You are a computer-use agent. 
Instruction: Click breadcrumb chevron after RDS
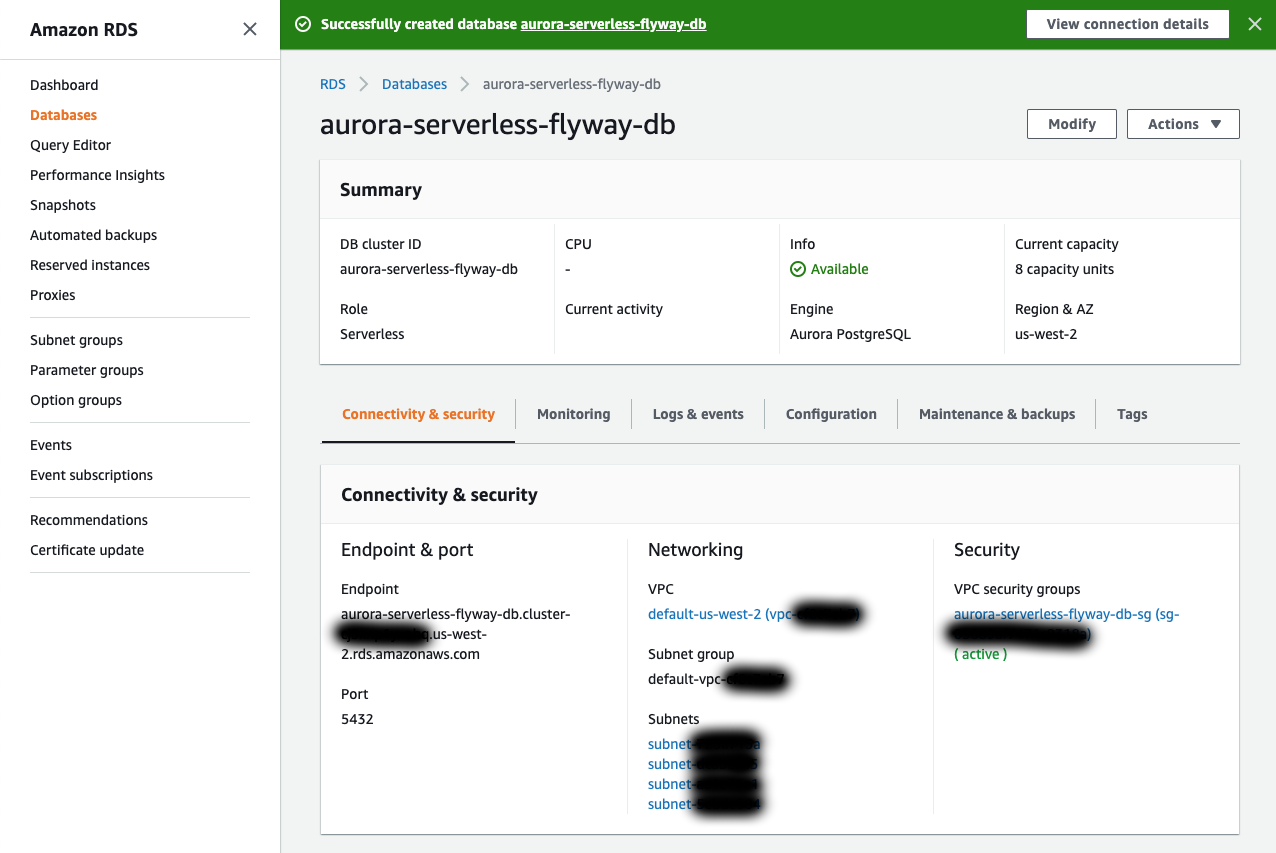tap(364, 84)
